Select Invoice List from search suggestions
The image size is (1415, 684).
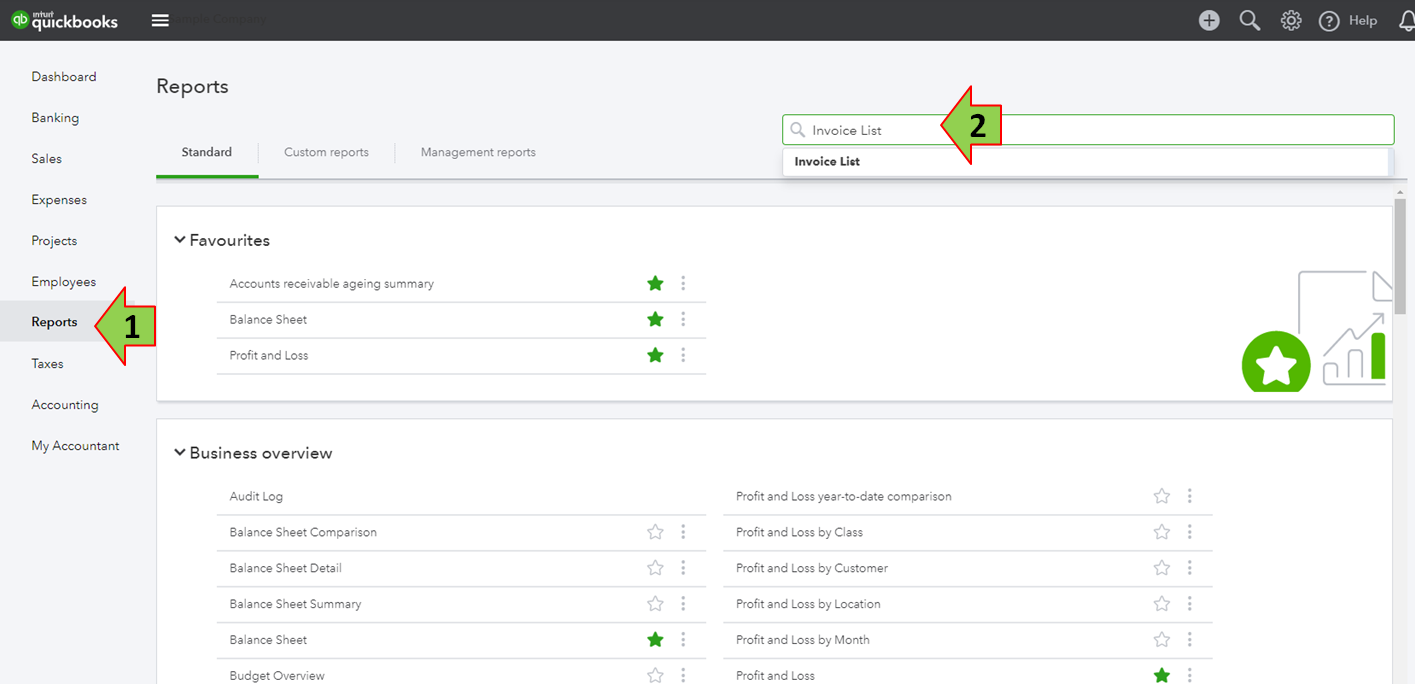pos(826,161)
